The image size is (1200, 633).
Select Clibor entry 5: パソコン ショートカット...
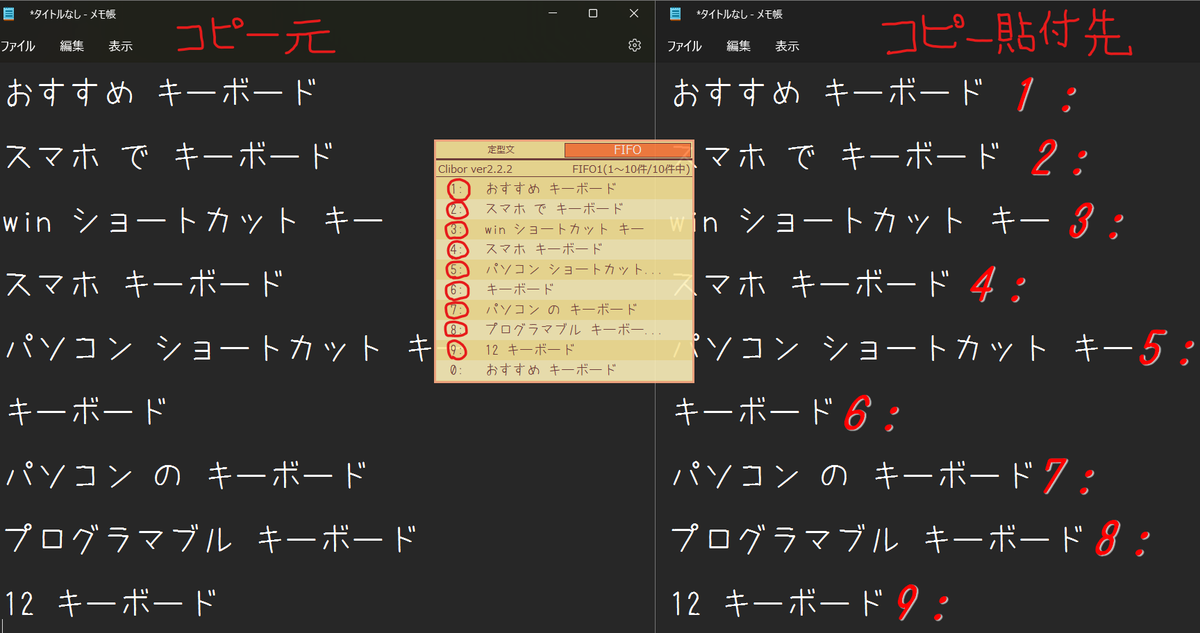click(x=564, y=269)
